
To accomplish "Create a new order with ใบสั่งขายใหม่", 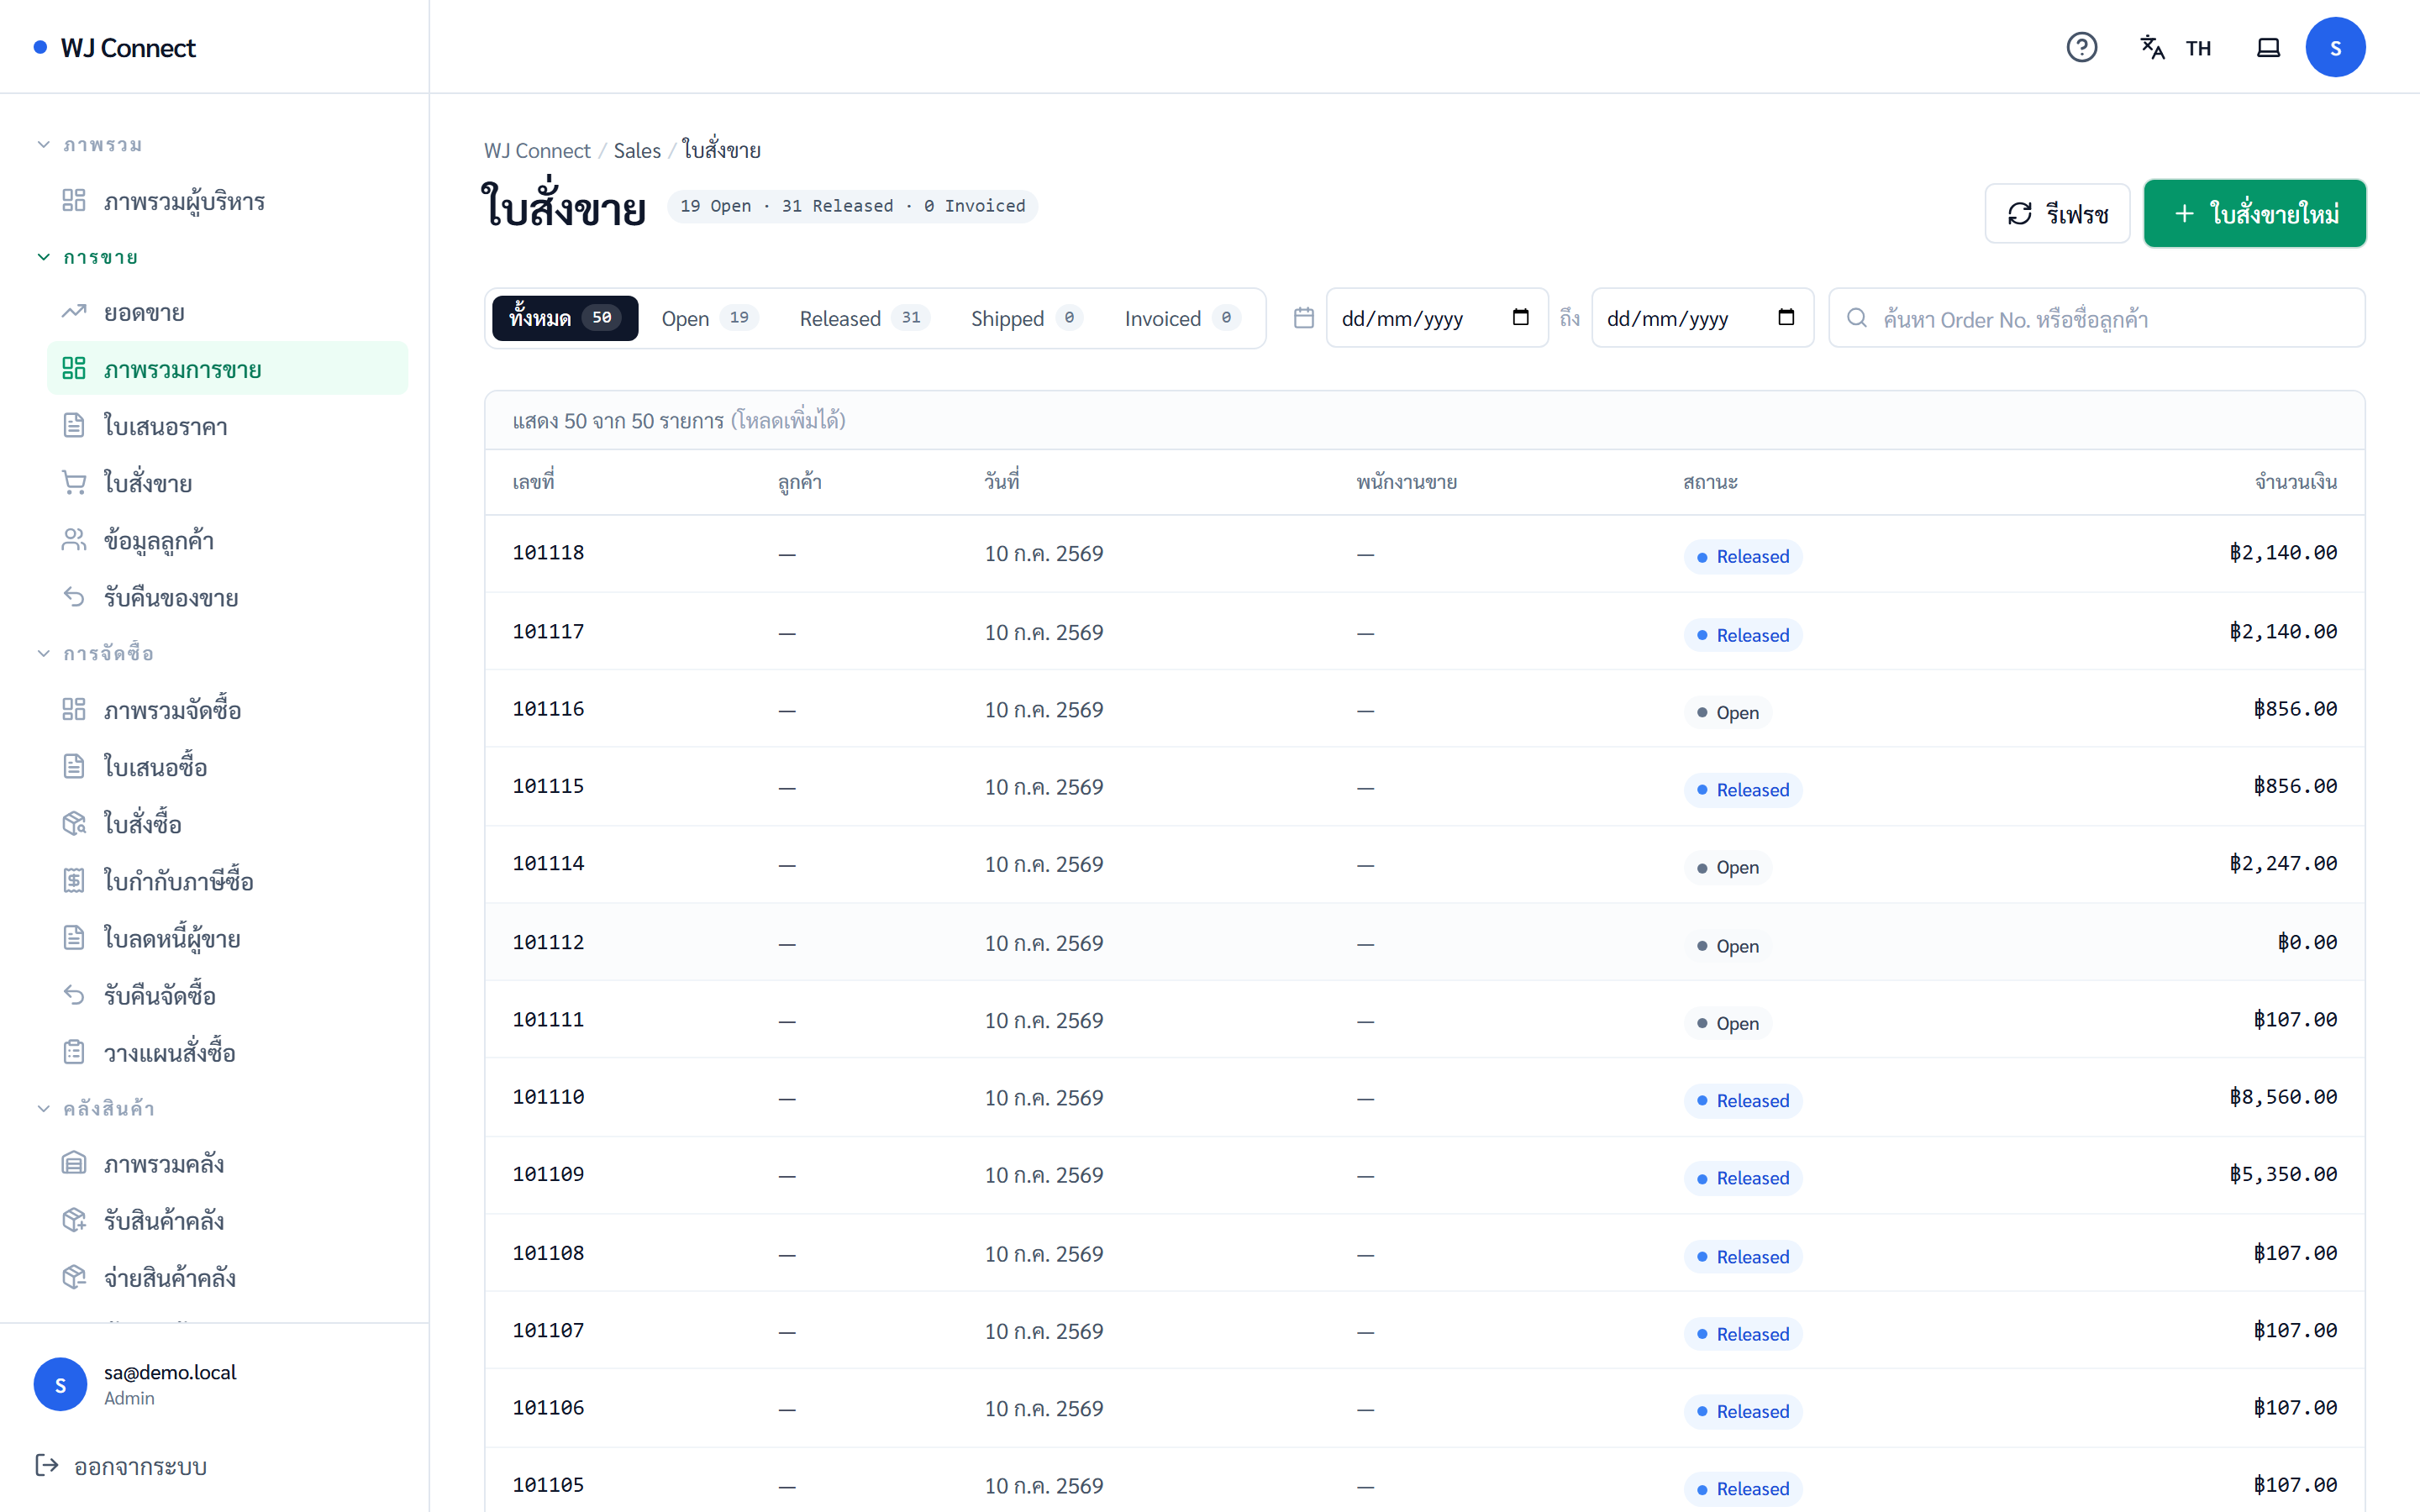I will (2254, 213).
